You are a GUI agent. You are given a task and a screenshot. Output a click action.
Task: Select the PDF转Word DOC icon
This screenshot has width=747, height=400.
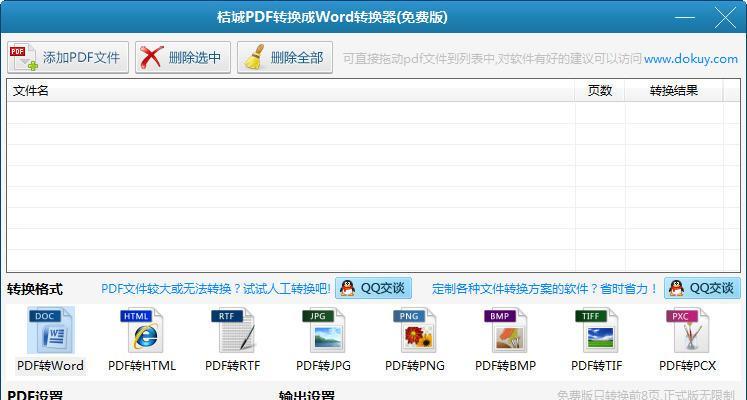pyautogui.click(x=51, y=330)
